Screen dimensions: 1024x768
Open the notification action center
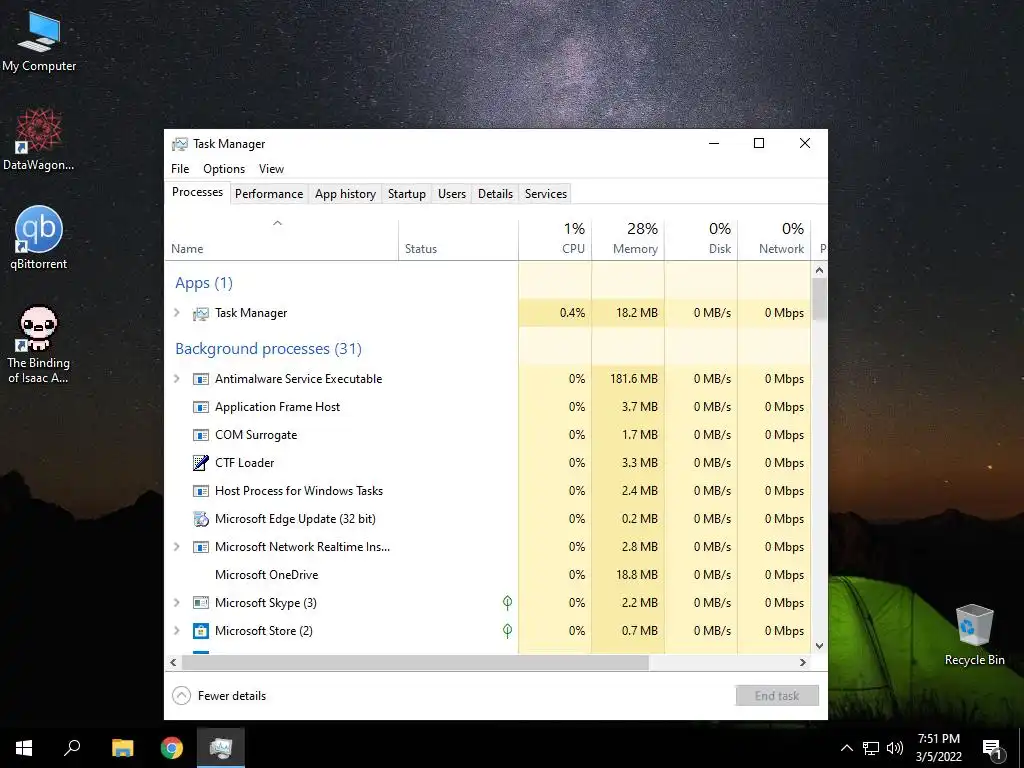(992, 749)
